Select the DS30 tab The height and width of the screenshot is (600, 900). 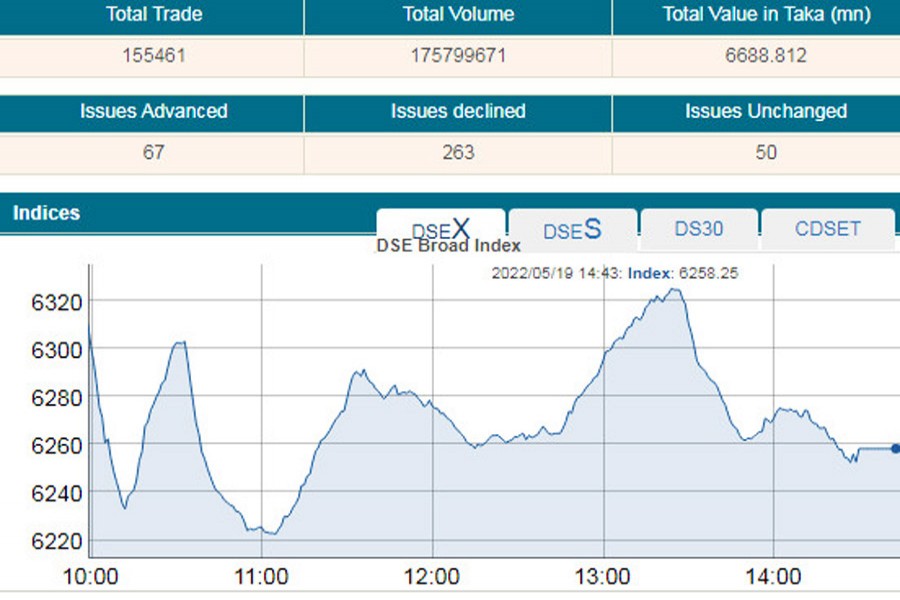coord(698,228)
